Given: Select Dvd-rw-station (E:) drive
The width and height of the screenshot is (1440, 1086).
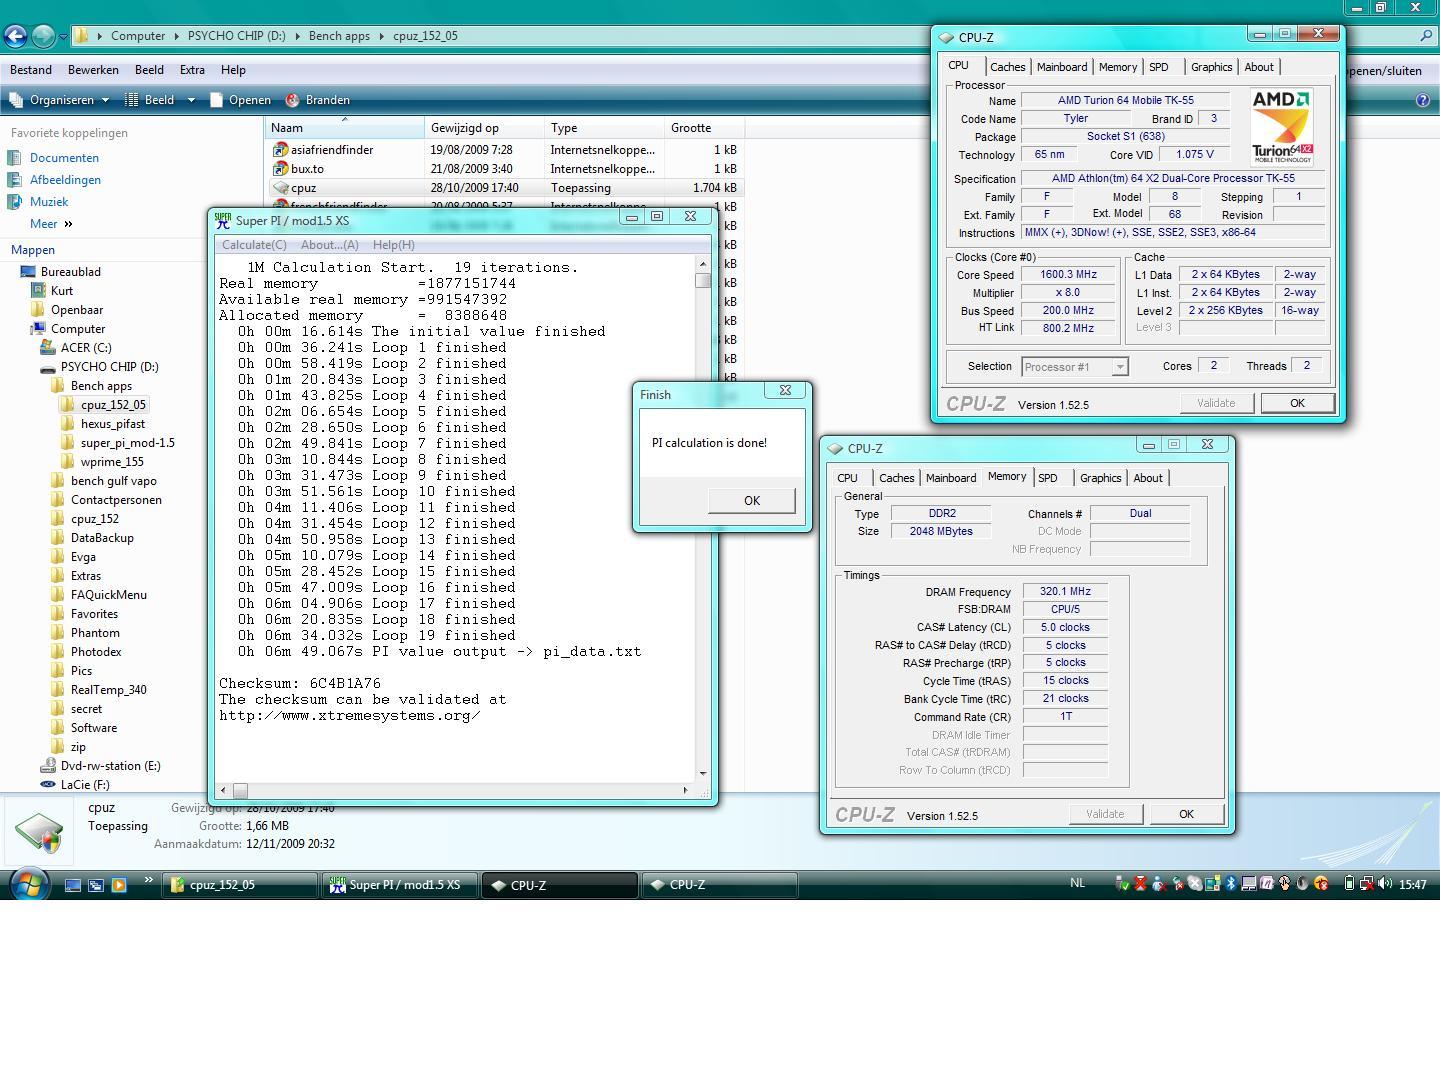Looking at the screenshot, I should [x=110, y=766].
